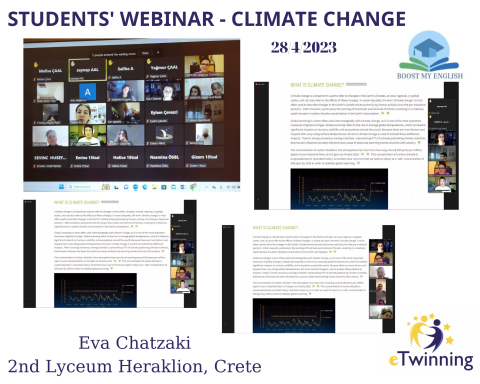Open the Windows Start menu icon
This screenshot has width=480, height=384.
pos(61,187)
